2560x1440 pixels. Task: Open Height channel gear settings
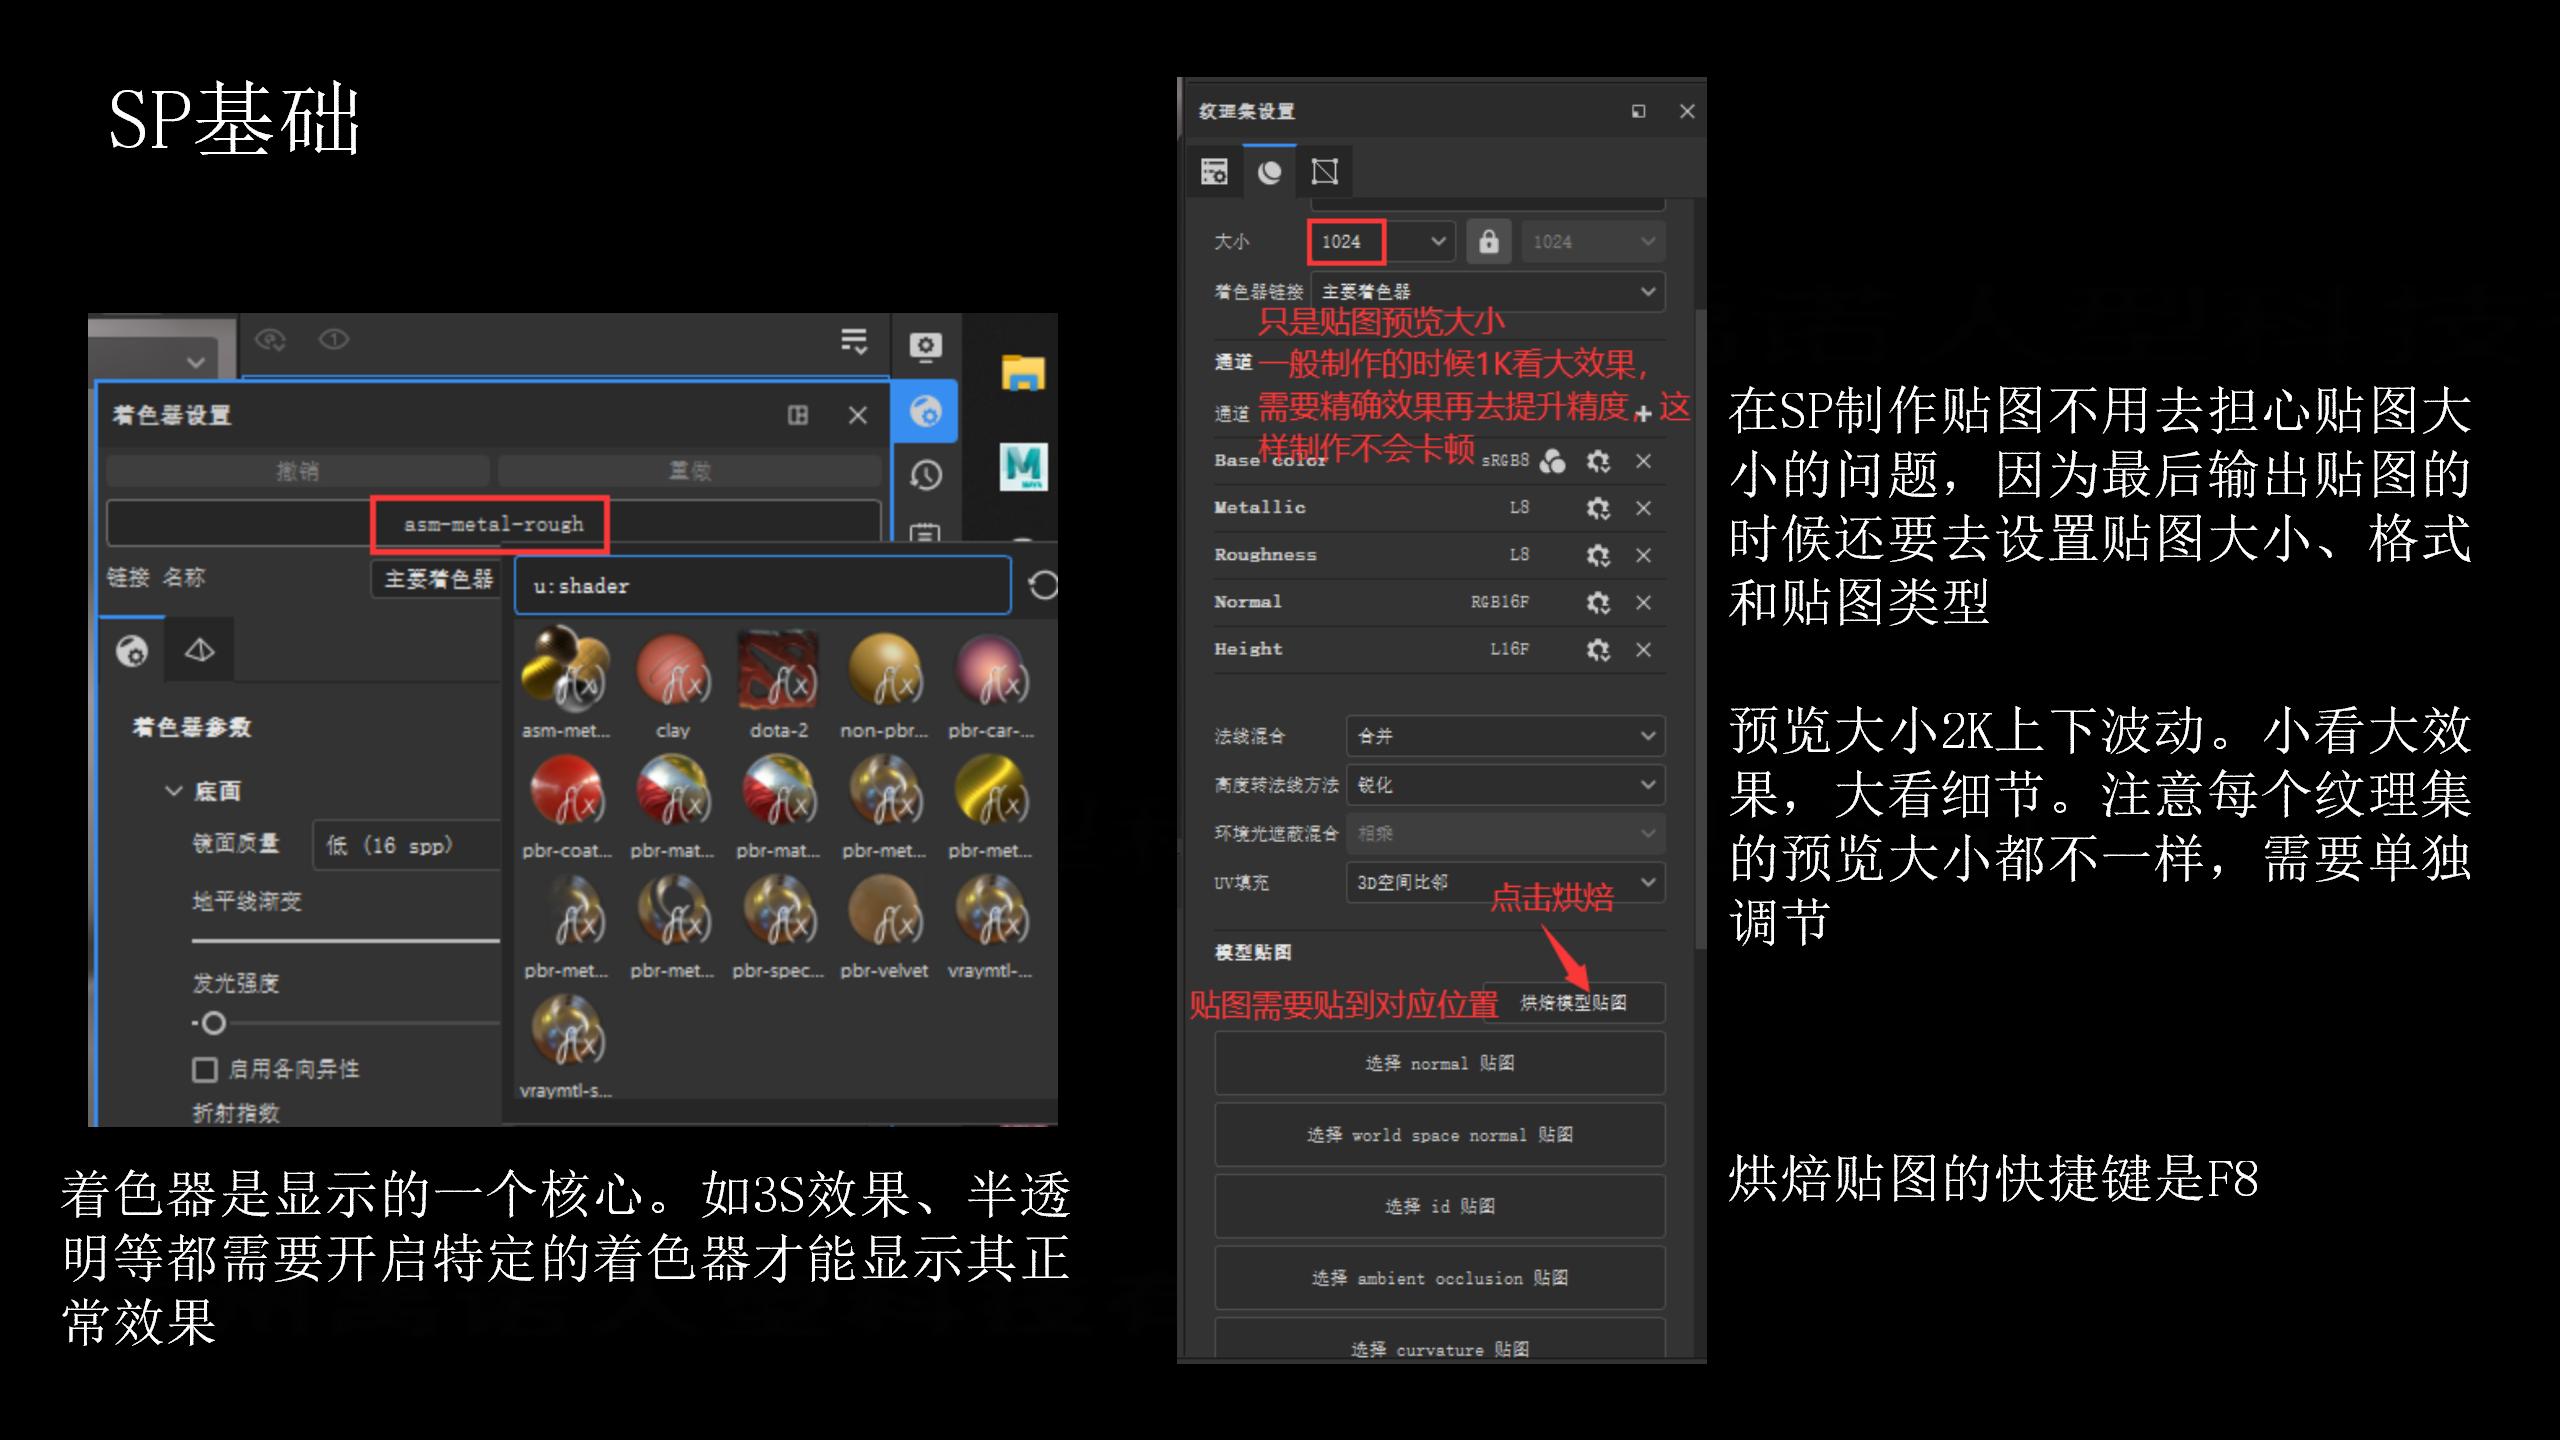click(x=1598, y=650)
